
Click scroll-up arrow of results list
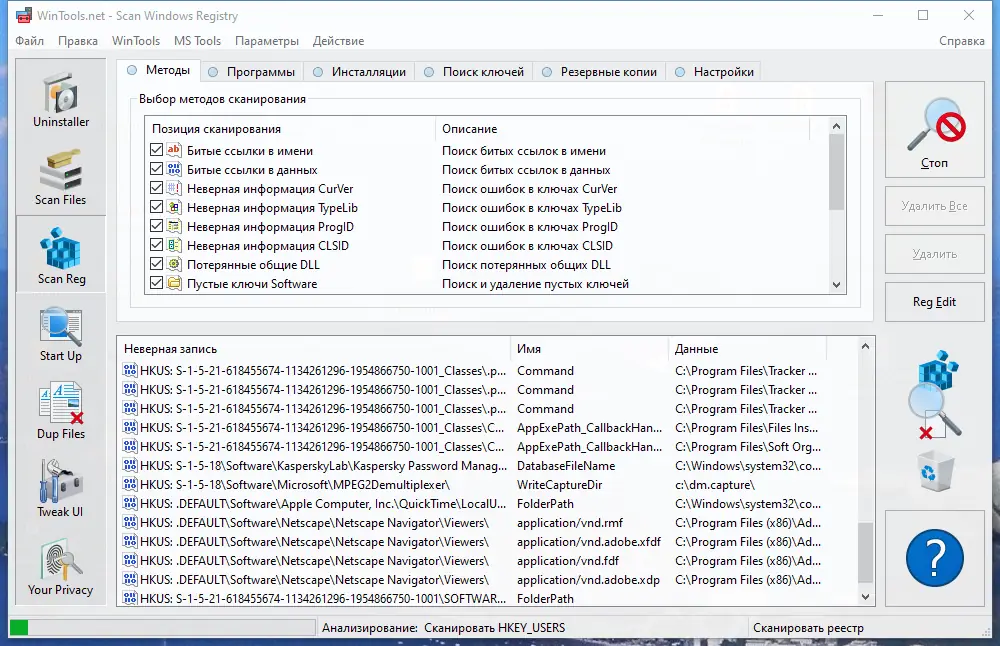click(865, 346)
